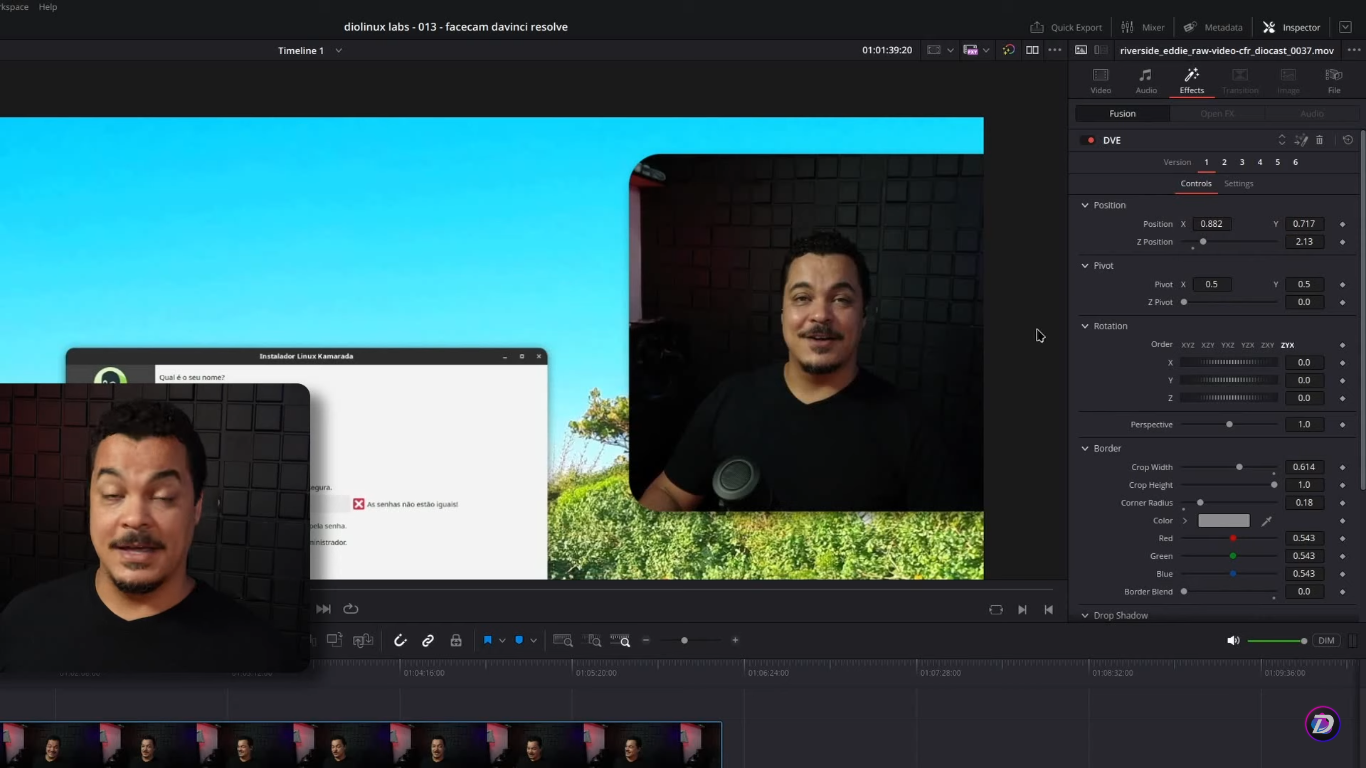Image resolution: width=1366 pixels, height=768 pixels.
Task: Click the Perspective slider handle
Action: [x=1229, y=425]
